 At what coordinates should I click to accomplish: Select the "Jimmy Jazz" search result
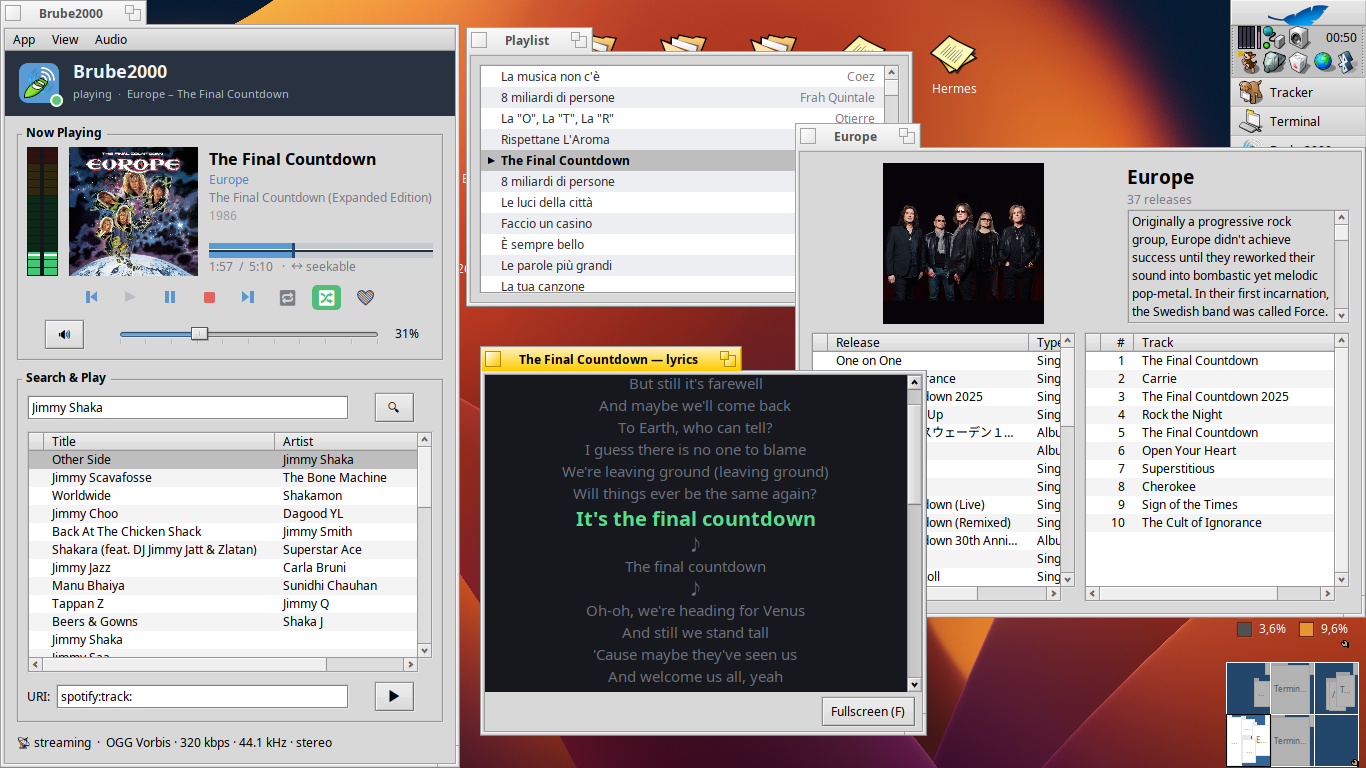[222, 568]
